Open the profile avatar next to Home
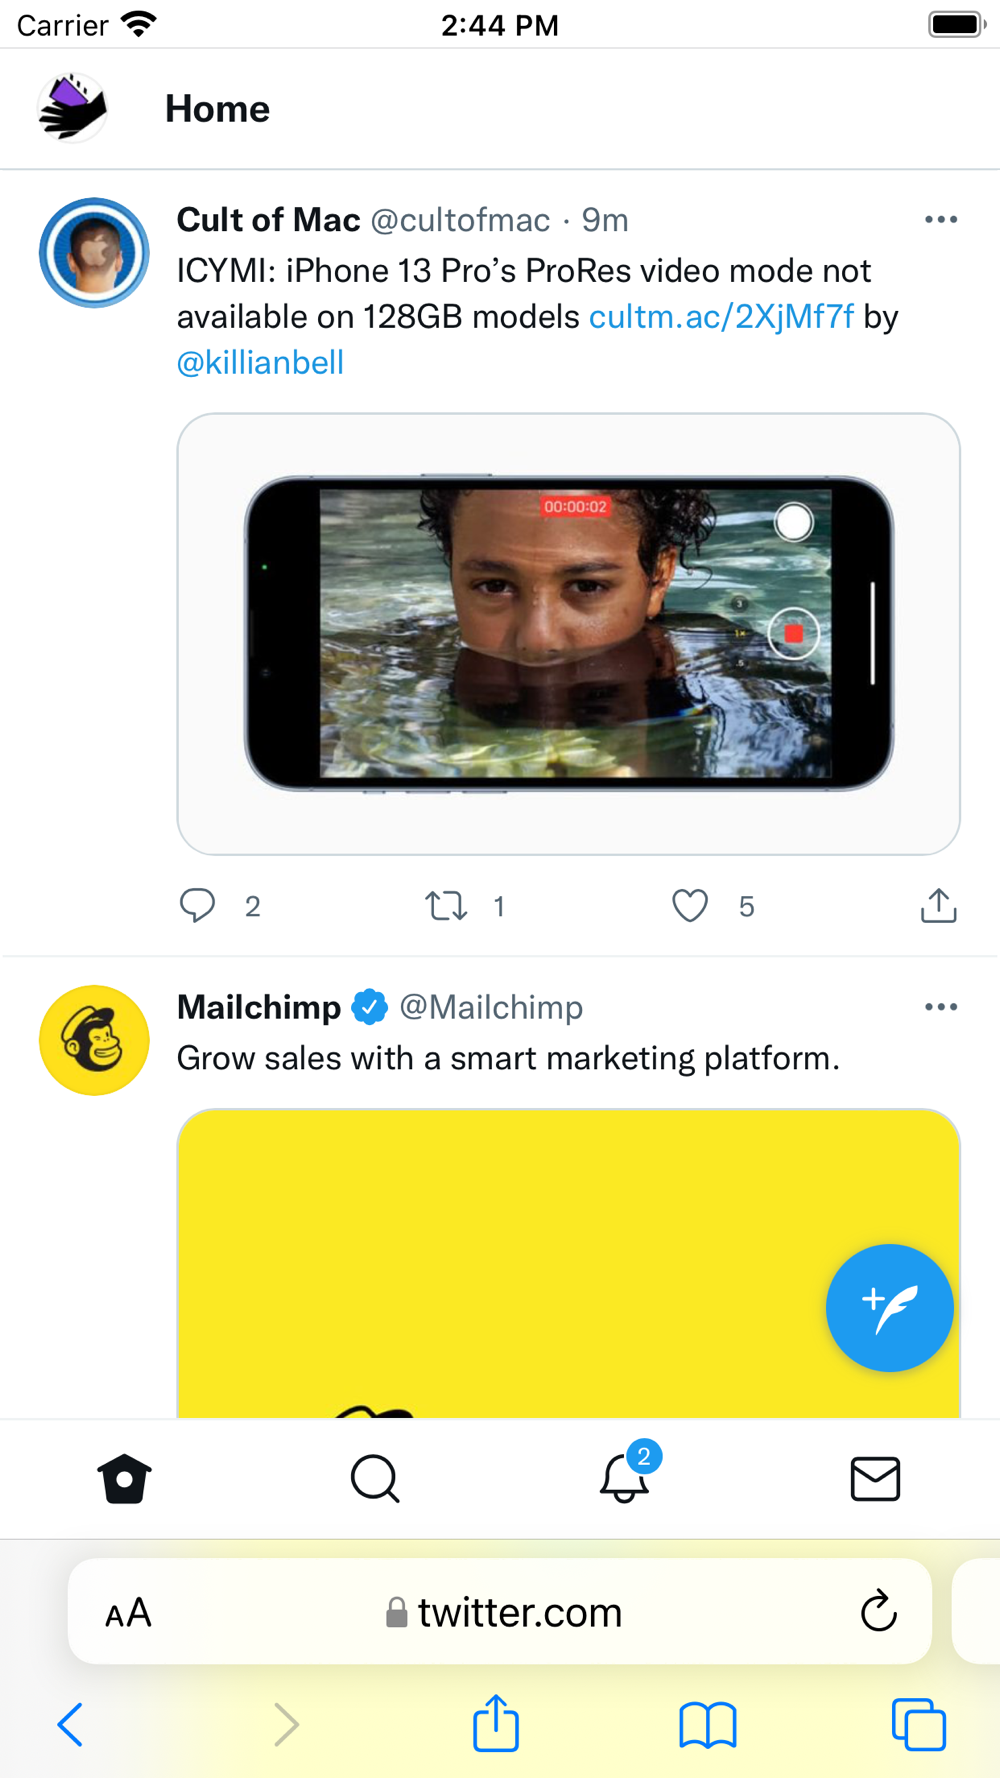Screen dimensions: 1000x1778 [72, 108]
